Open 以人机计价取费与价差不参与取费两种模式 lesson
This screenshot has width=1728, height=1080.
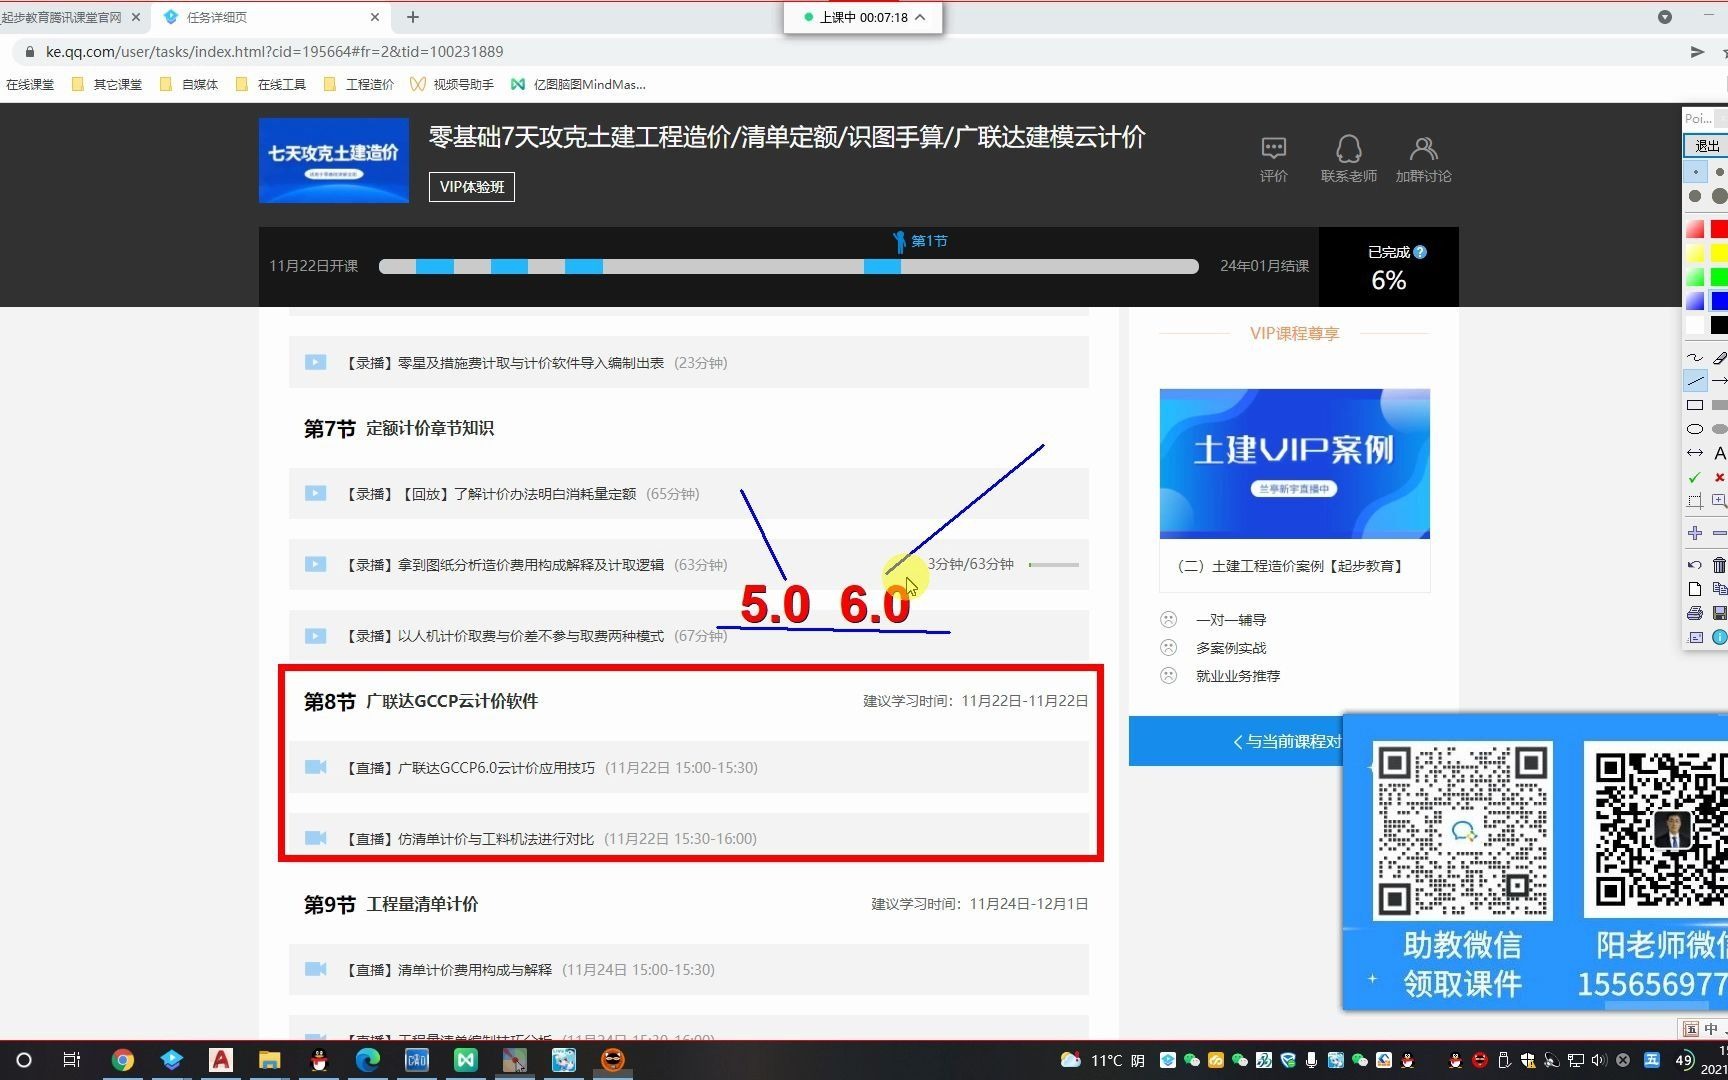[x=688, y=636]
